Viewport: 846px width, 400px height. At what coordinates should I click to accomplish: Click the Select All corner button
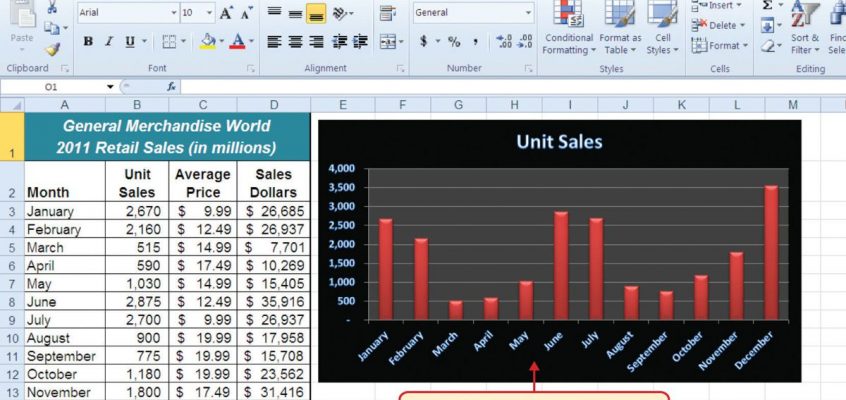[x=12, y=105]
